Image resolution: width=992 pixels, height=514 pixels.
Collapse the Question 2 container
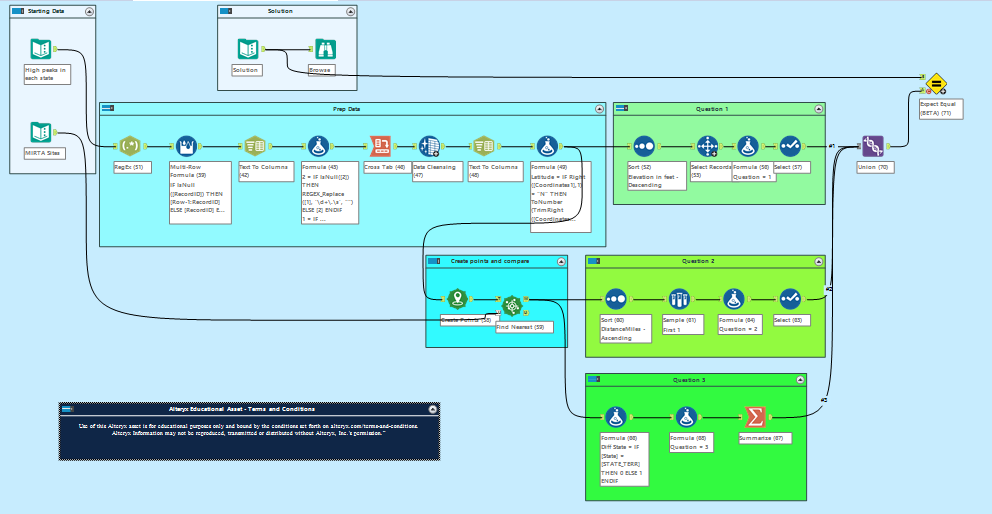(819, 261)
